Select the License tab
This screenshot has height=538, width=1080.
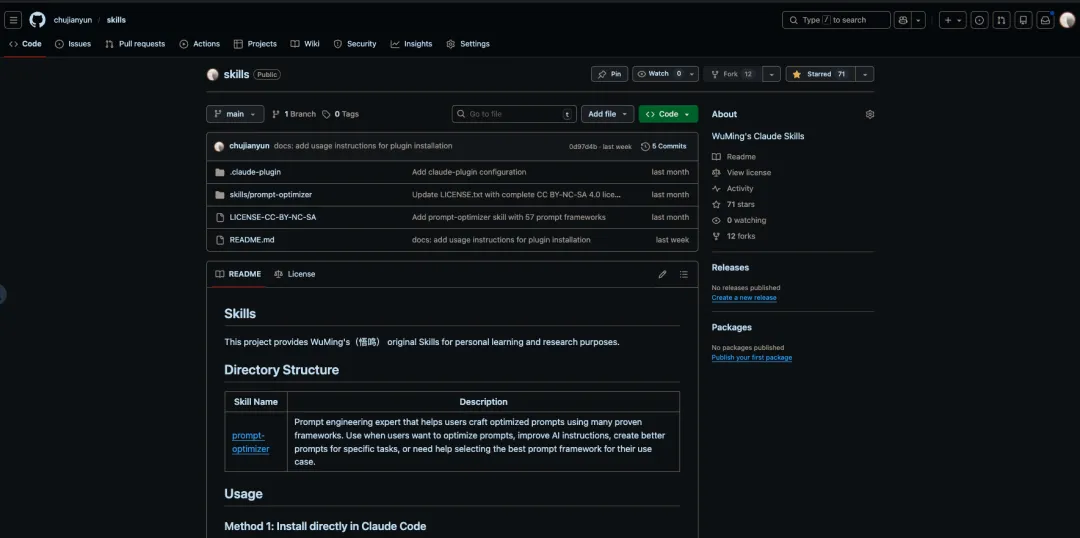click(295, 274)
